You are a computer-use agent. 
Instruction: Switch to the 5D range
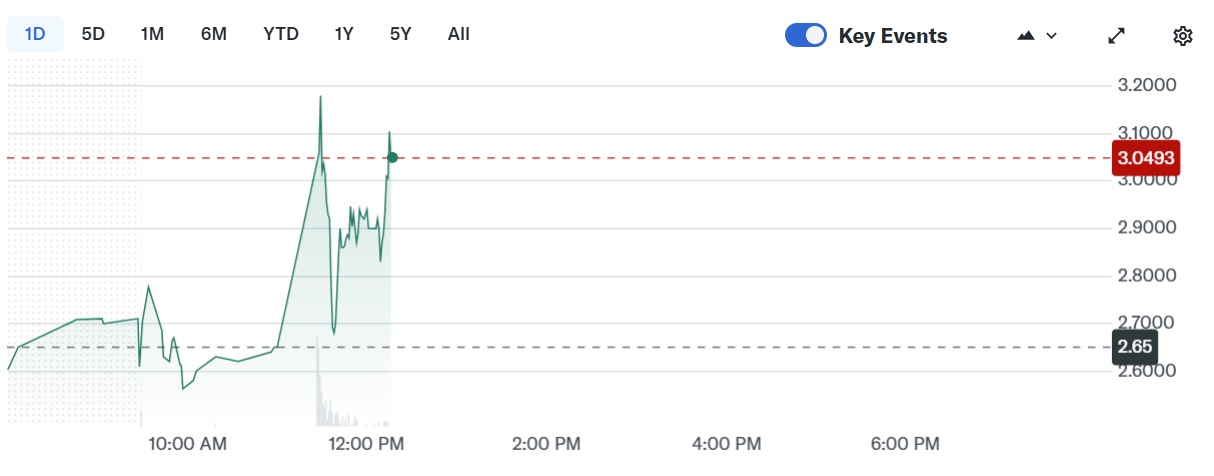[x=93, y=34]
